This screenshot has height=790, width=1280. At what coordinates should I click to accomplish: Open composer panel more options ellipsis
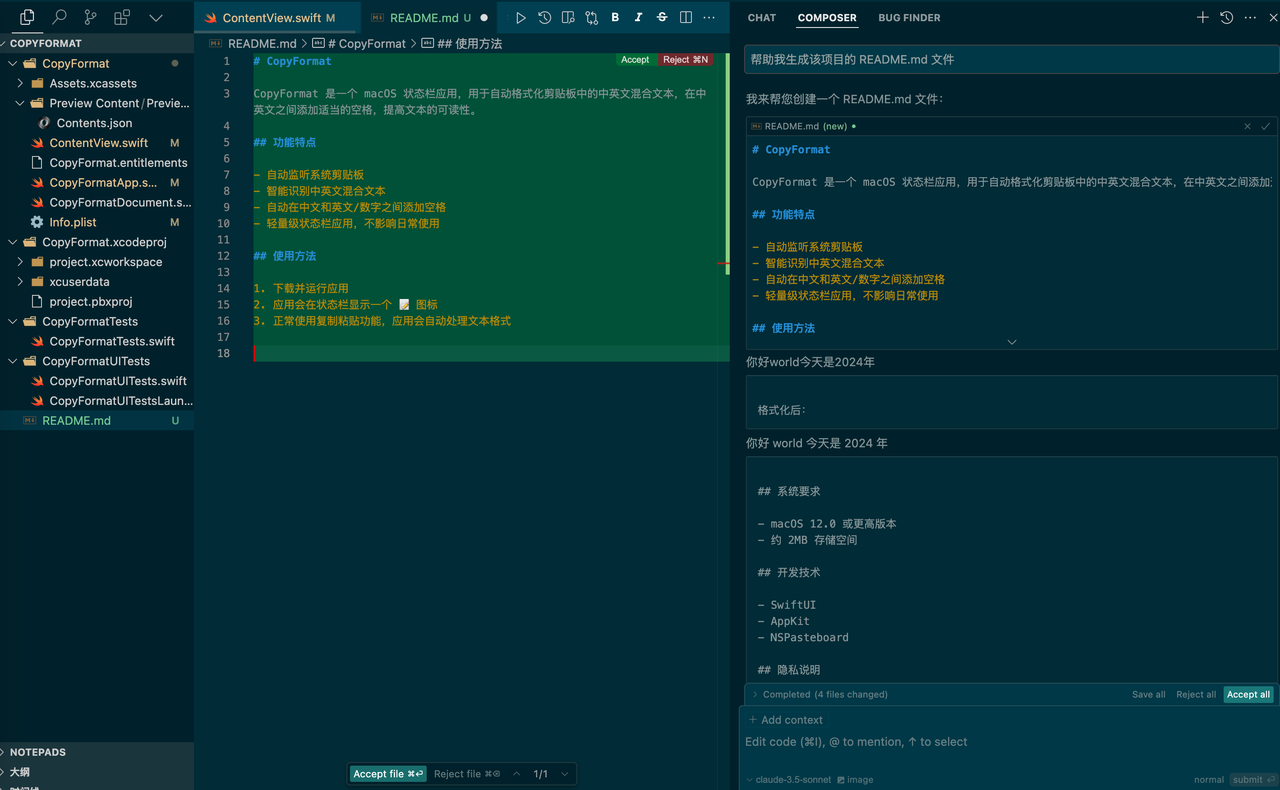[x=1250, y=18]
